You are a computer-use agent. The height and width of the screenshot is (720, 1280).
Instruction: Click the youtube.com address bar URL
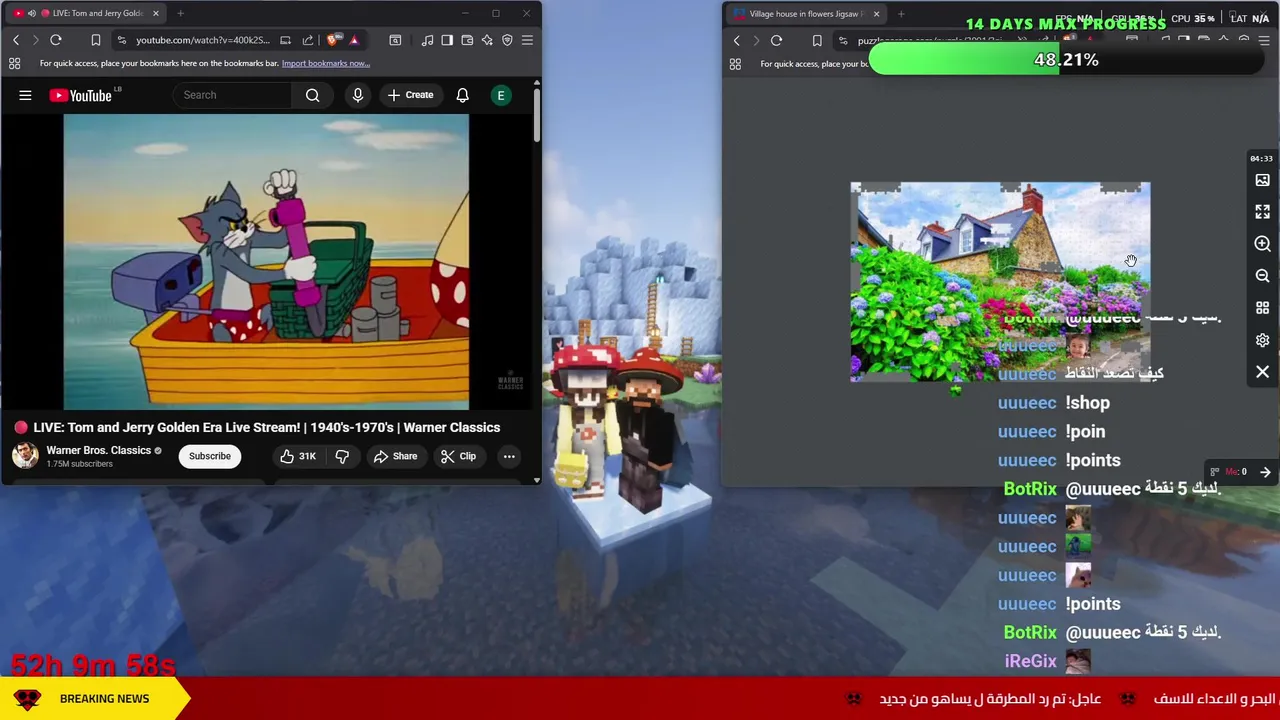(x=203, y=40)
